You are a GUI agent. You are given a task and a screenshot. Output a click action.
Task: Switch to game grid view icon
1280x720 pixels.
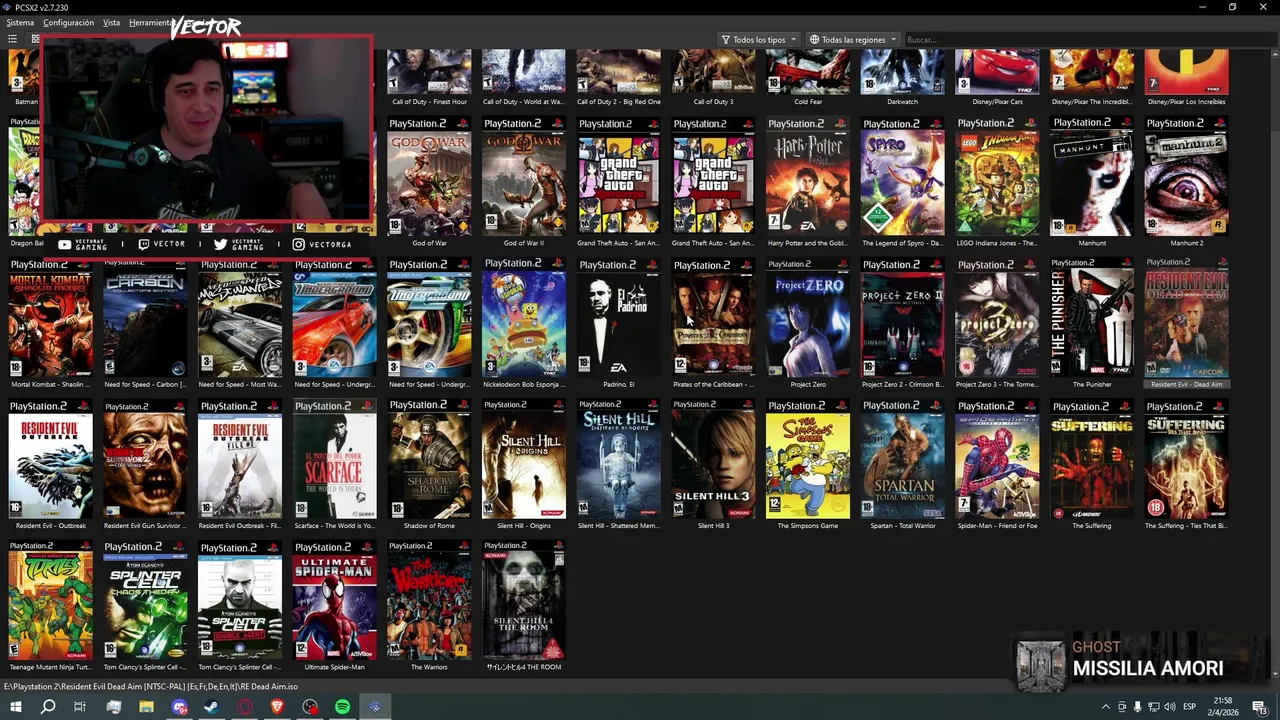click(x=34, y=39)
